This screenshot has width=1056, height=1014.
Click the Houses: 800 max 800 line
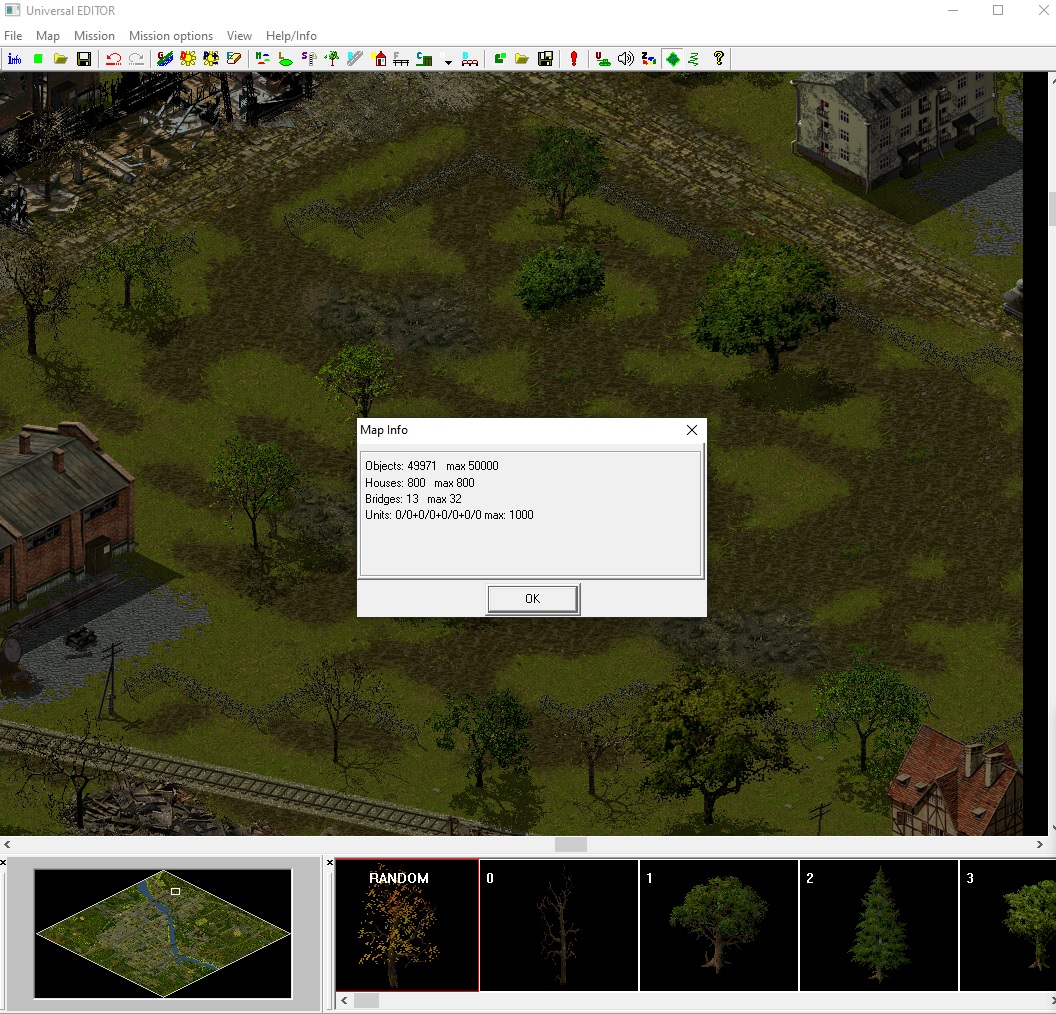(x=420, y=483)
